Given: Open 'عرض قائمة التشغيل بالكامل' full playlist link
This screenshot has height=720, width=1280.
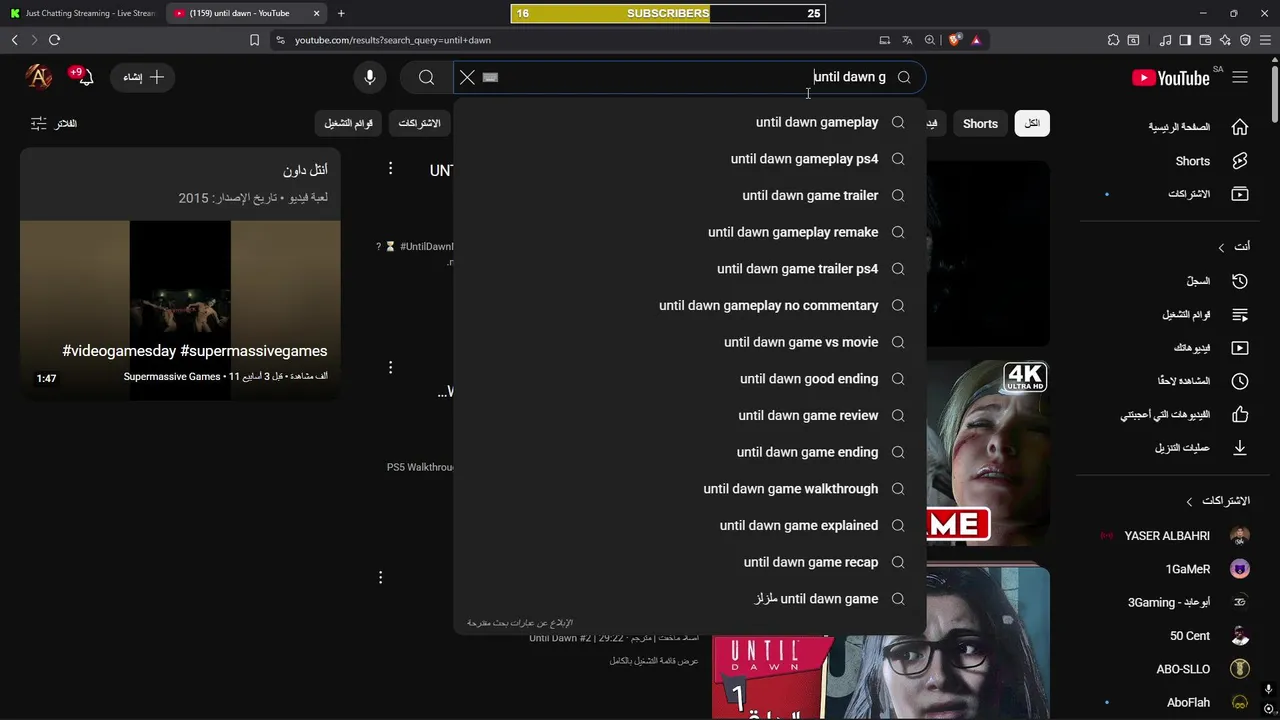Looking at the screenshot, I should pos(654,661).
